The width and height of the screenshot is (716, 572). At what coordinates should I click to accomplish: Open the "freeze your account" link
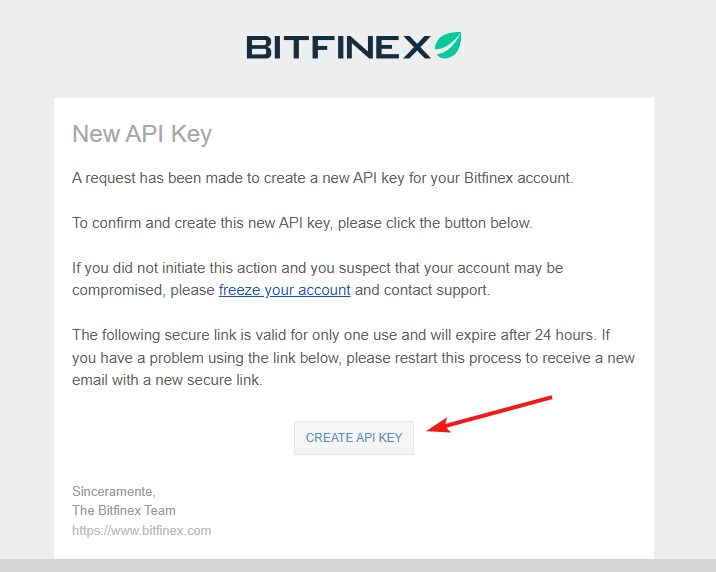pos(284,290)
